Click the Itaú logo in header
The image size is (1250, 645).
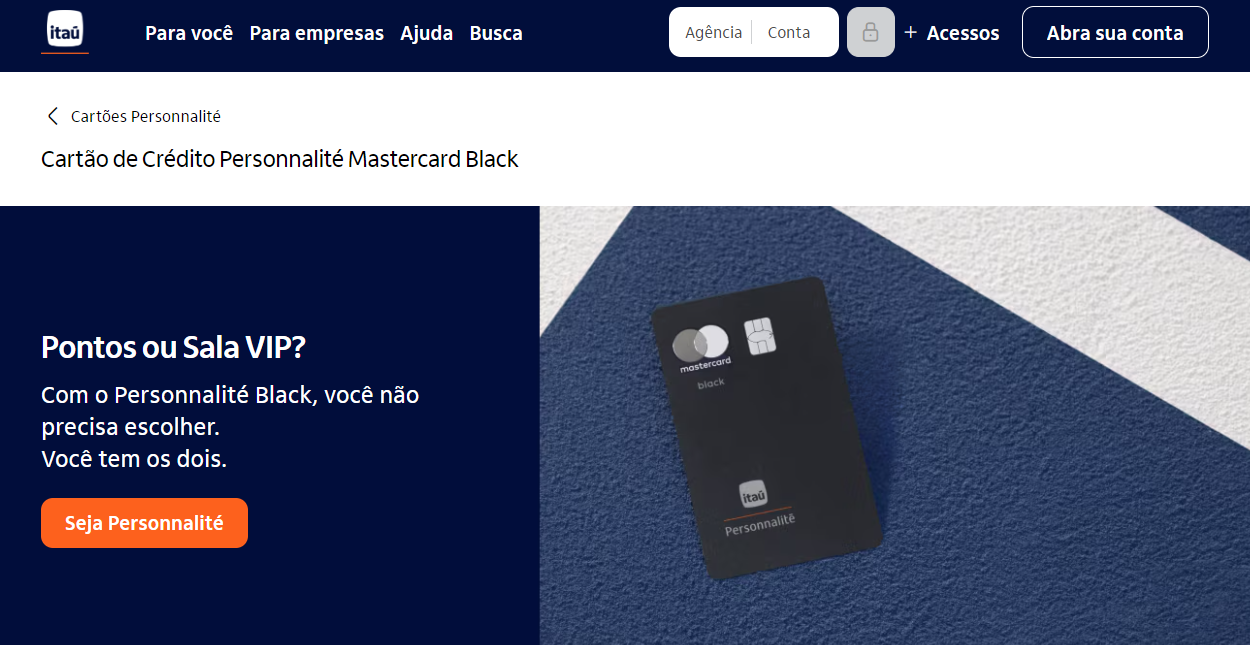pos(65,31)
